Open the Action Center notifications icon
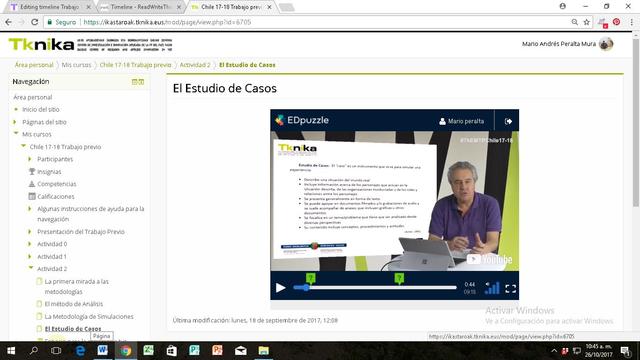Screen dimensions: 640x360 point(626,351)
